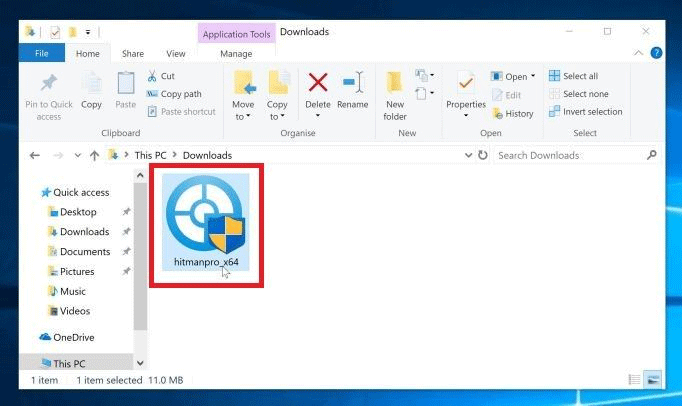Switch to the Manage ribbon tab
The height and width of the screenshot is (406, 682).
[236, 54]
